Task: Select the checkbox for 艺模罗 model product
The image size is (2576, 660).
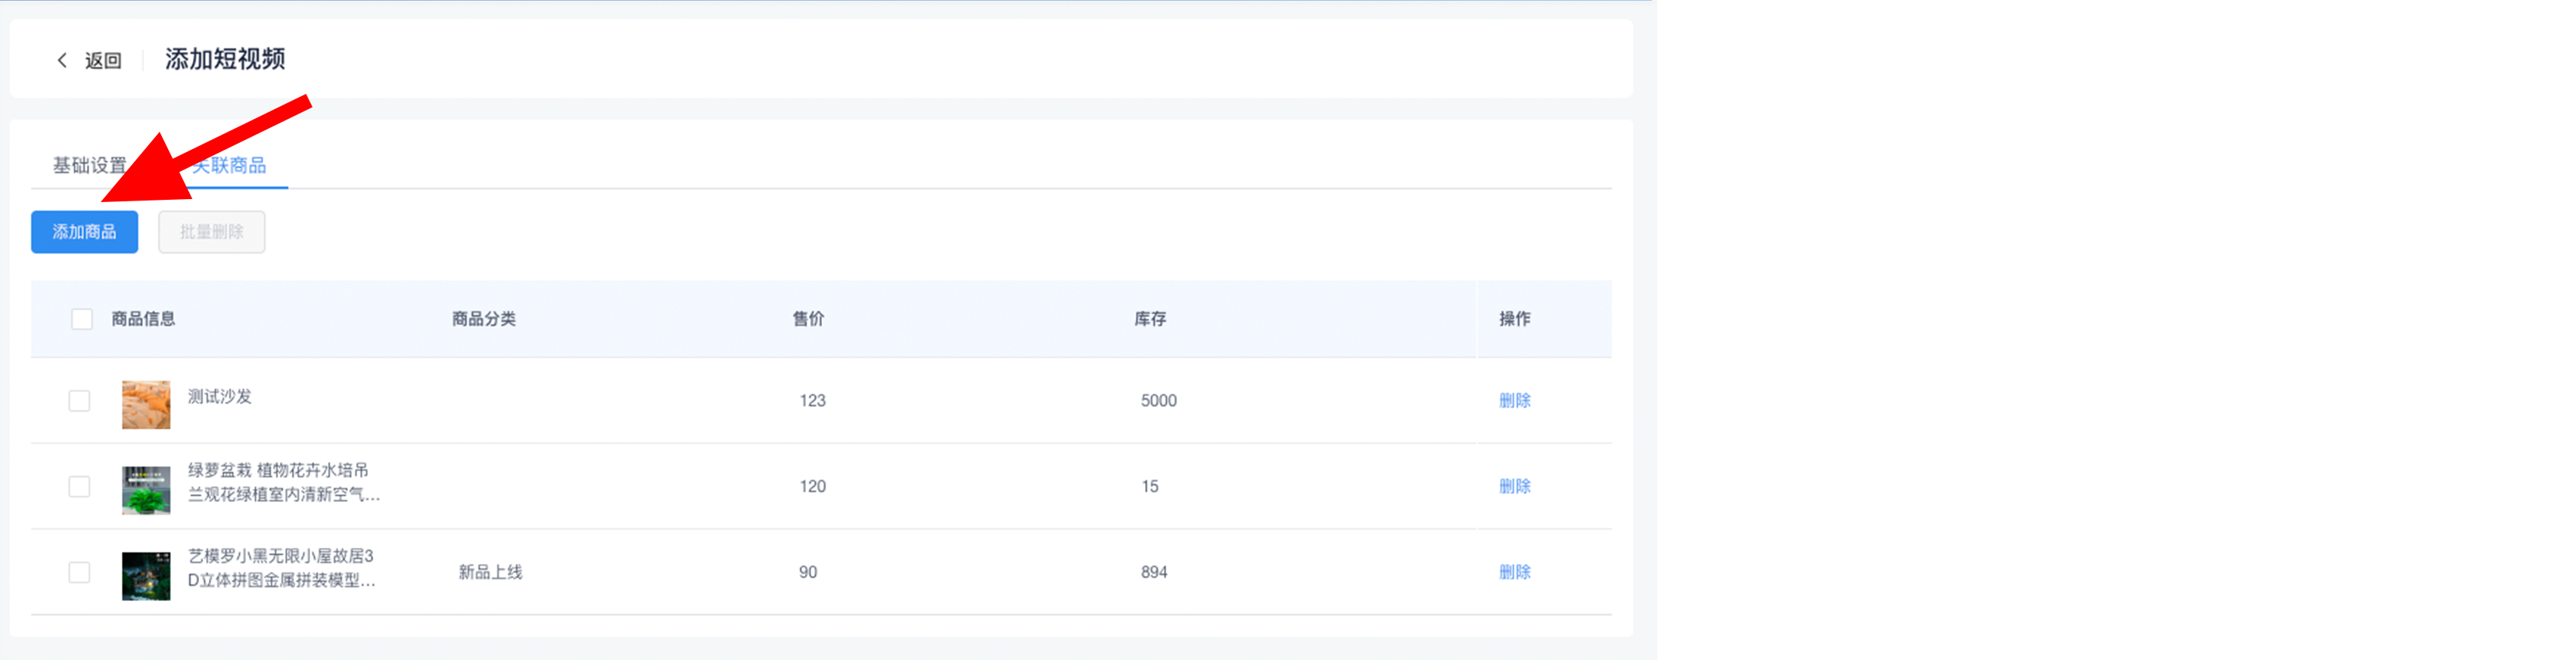Action: click(79, 573)
